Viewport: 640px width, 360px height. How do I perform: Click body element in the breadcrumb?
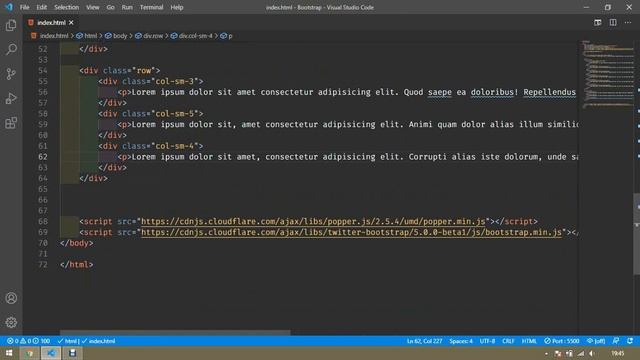click(x=116, y=36)
